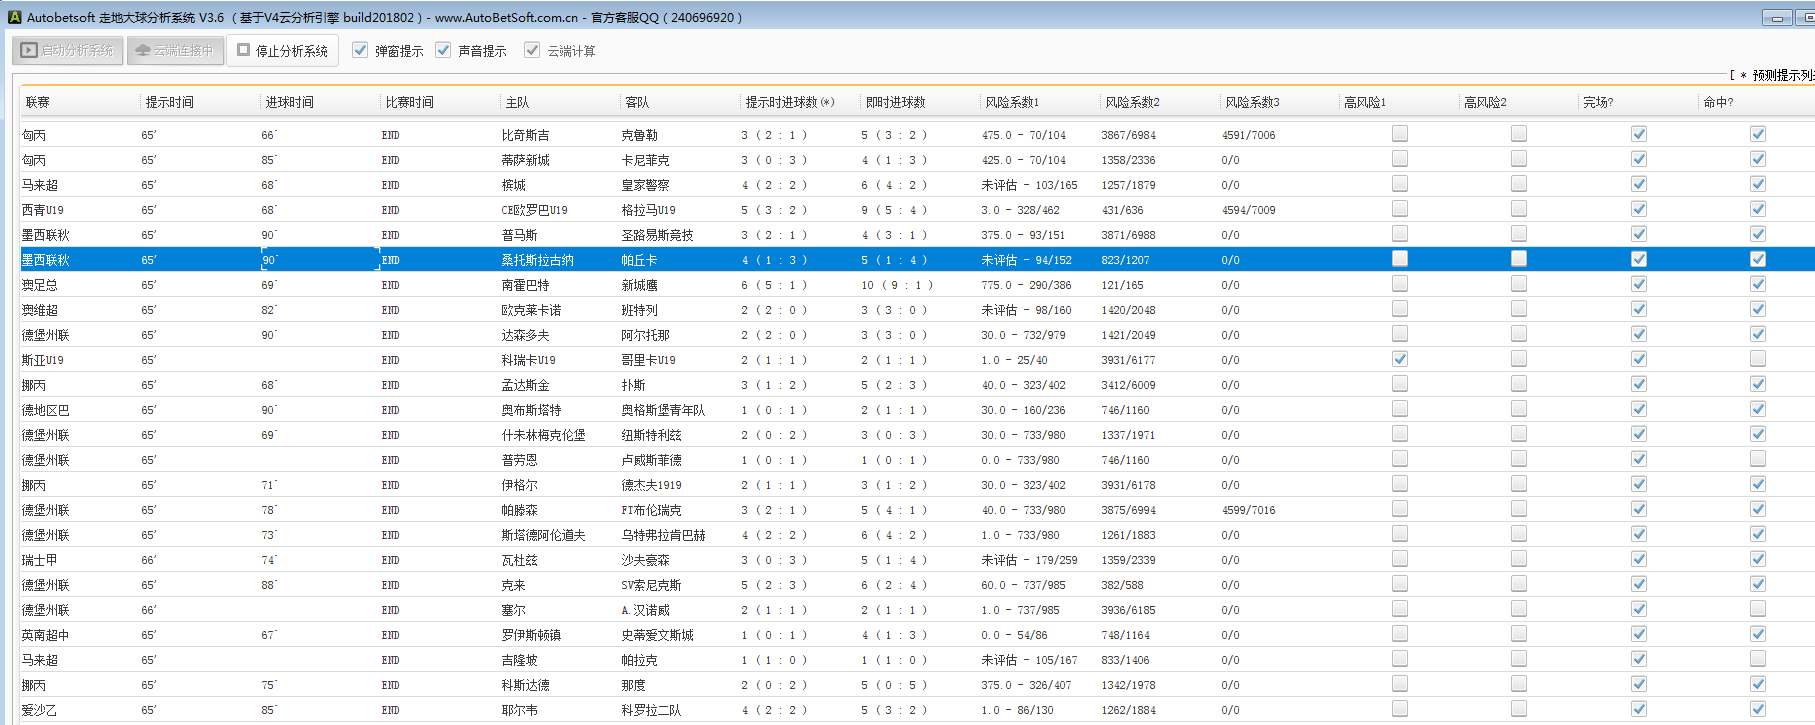Uncheck 高风险1 in the 科瑞卡U19 row
The height and width of the screenshot is (725, 1815).
point(1399,359)
